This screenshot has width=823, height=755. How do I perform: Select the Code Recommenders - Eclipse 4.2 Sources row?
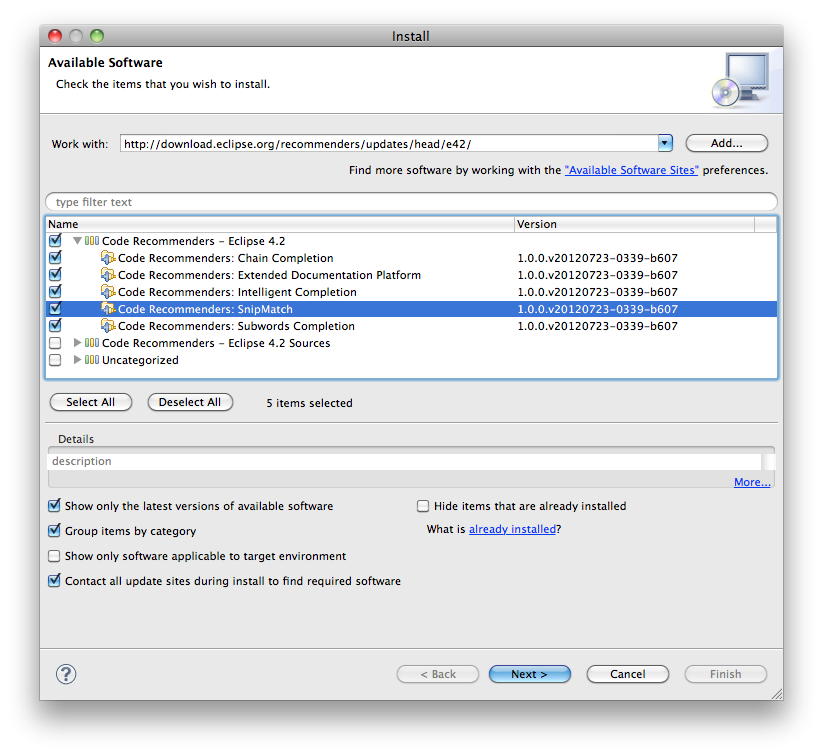412,343
